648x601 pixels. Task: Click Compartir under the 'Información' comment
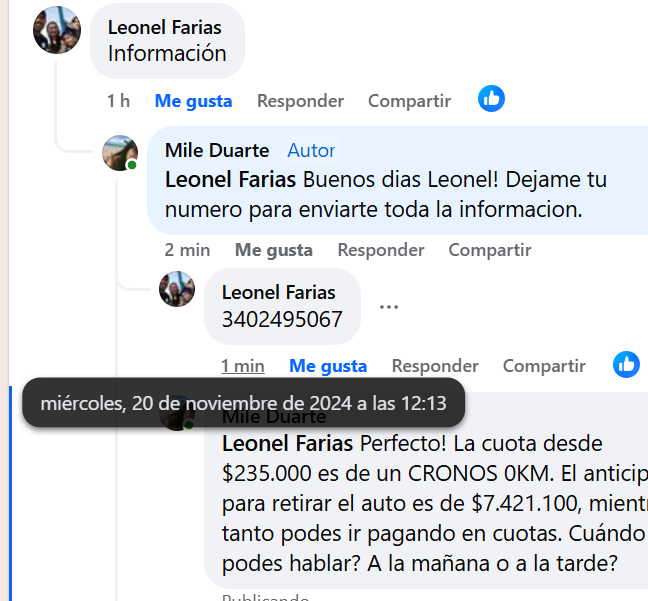click(409, 101)
